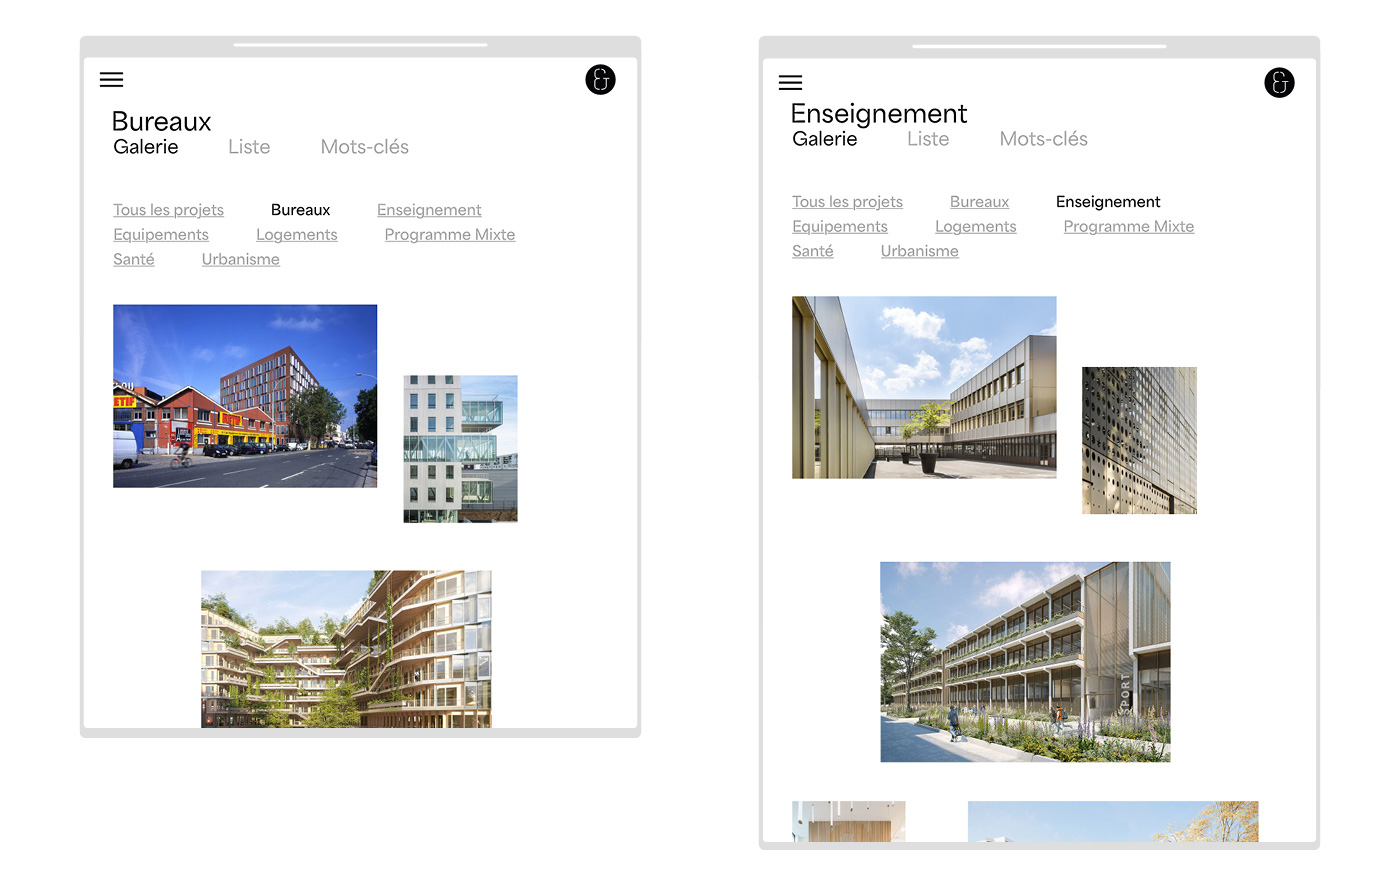Switch to Liste tab in Enseignement screen
The width and height of the screenshot is (1400, 890).
928,139
